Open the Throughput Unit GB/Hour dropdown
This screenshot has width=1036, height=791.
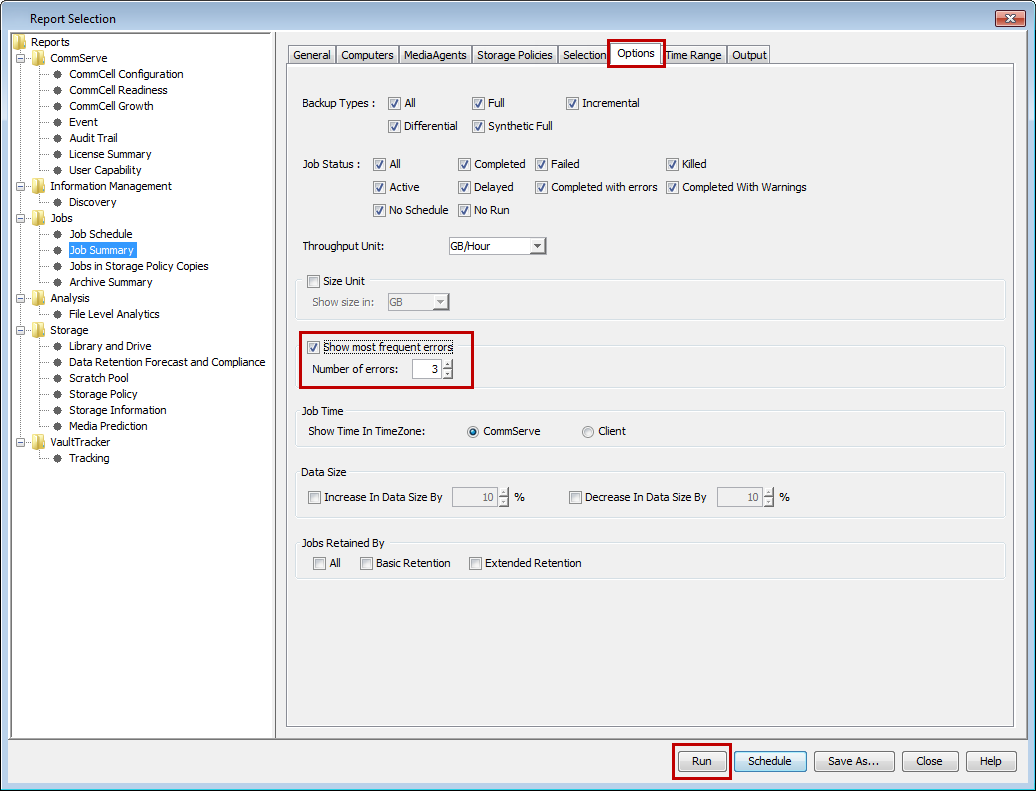click(538, 246)
